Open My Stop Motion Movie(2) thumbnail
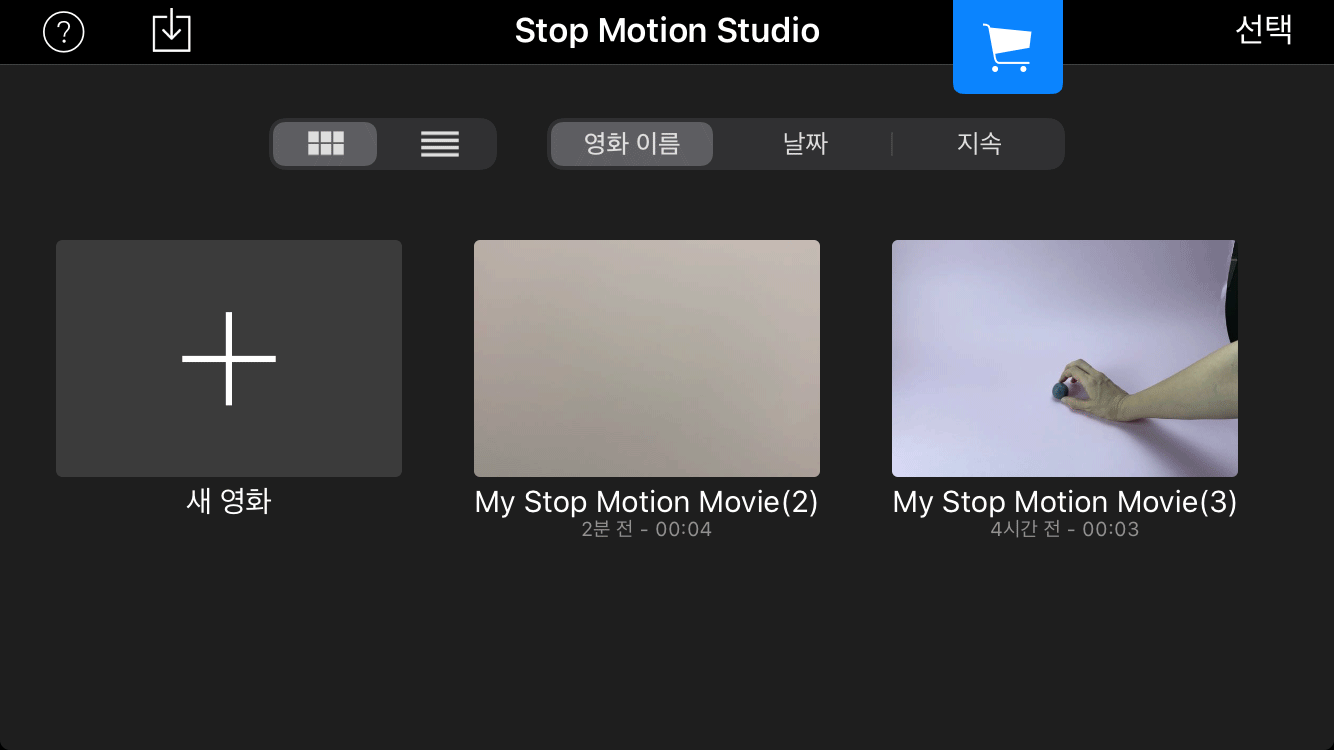1334x750 pixels. (647, 358)
